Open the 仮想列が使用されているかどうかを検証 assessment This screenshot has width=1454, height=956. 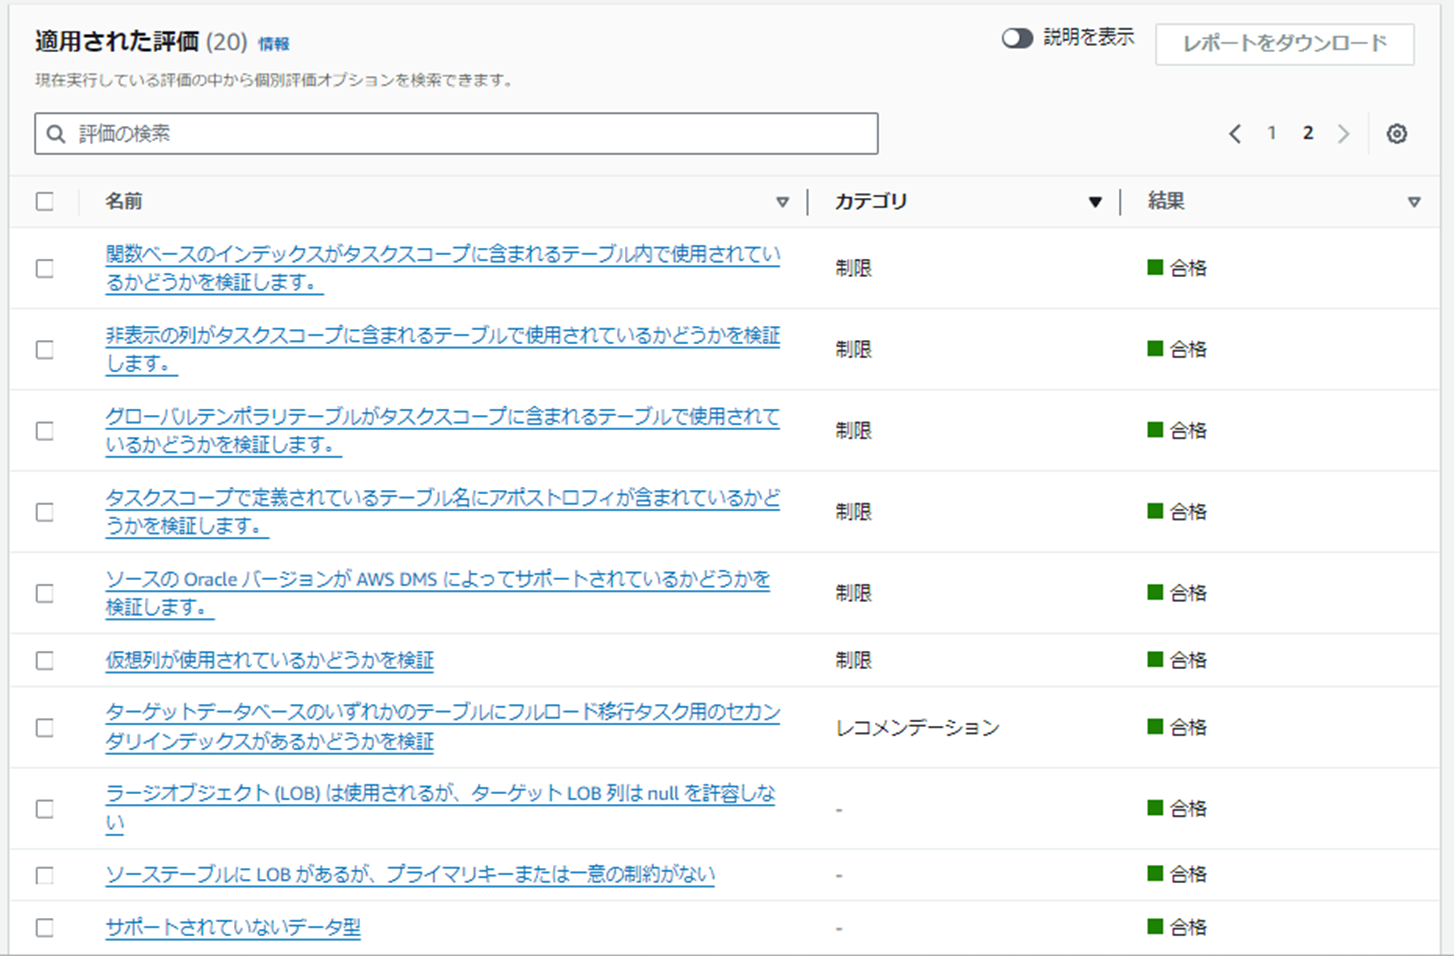[268, 660]
